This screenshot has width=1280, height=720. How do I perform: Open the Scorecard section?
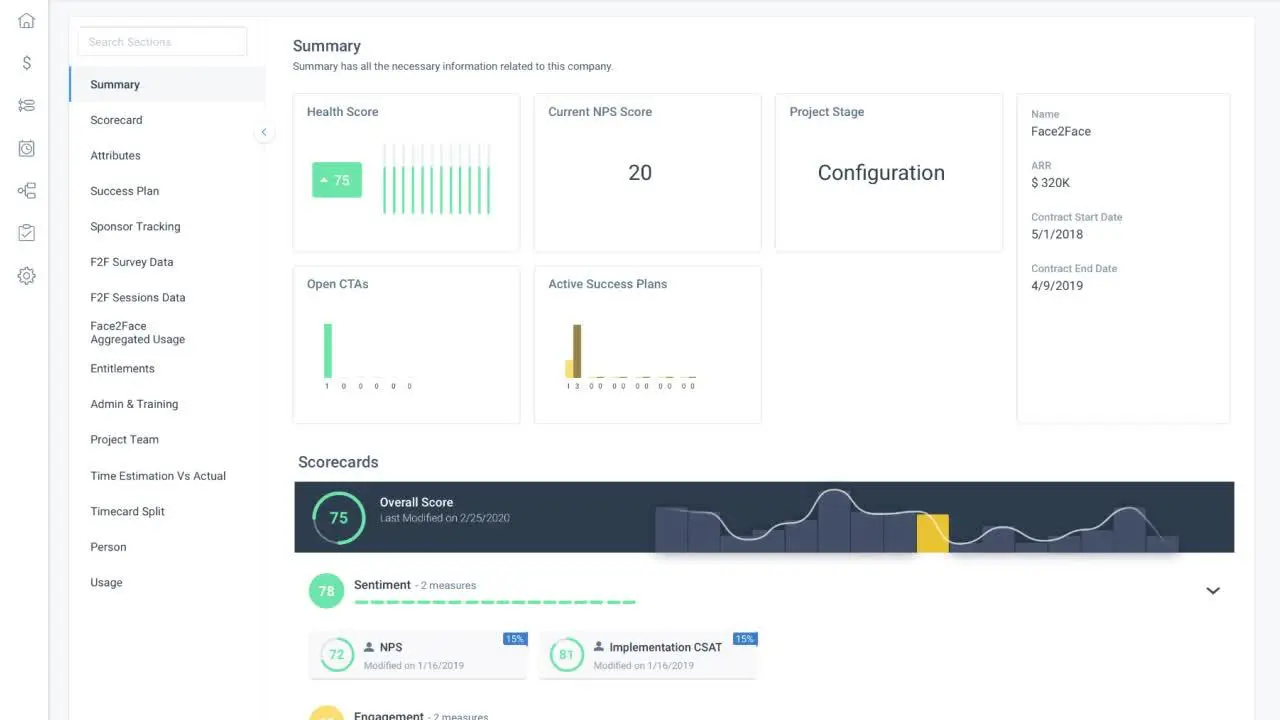click(116, 120)
